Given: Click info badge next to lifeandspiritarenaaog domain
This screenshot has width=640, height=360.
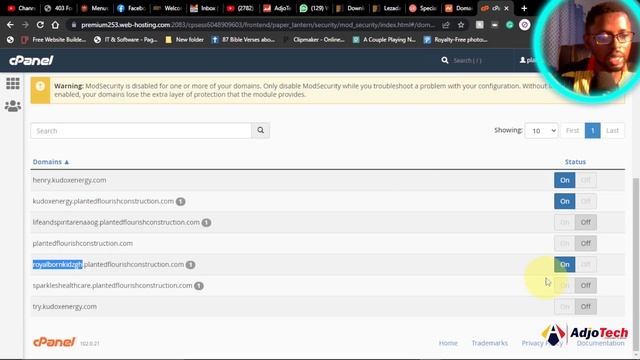Looking at the screenshot, I should (206, 222).
